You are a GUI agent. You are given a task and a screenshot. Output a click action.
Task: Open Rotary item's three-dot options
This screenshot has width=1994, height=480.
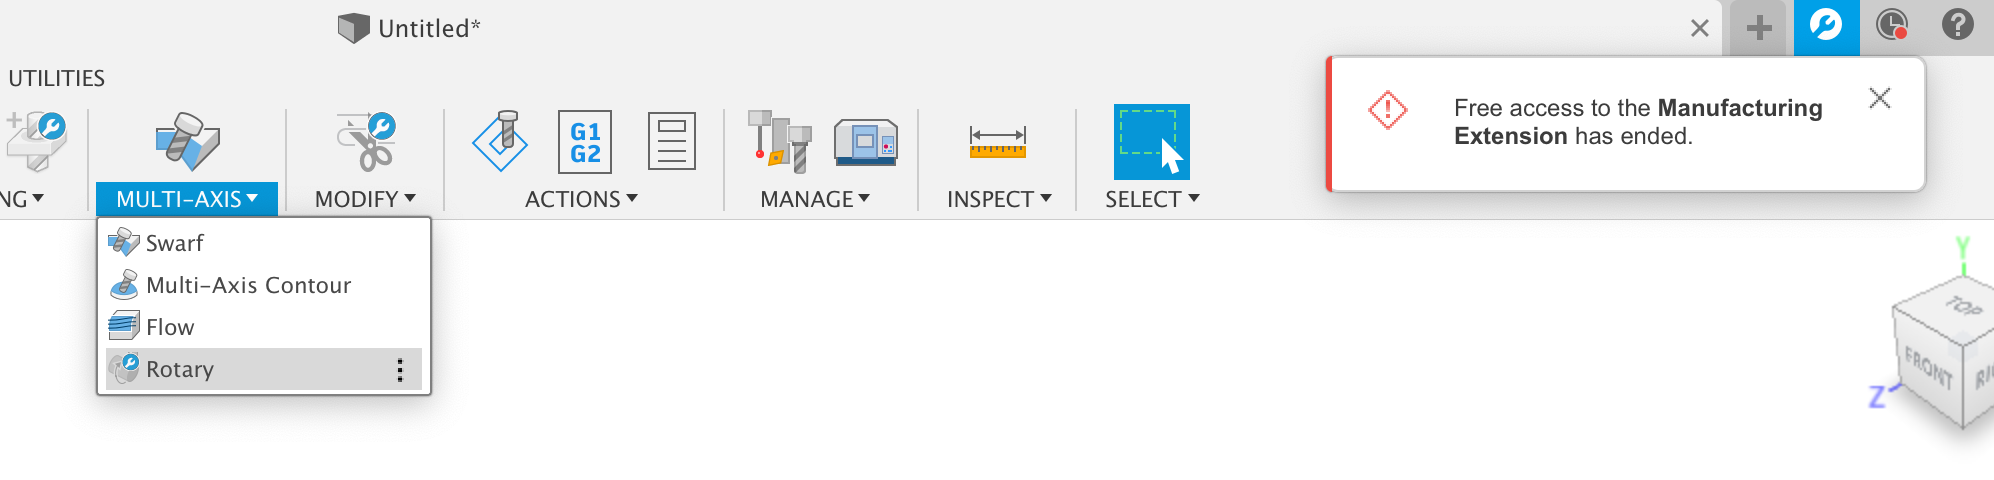[x=400, y=370]
